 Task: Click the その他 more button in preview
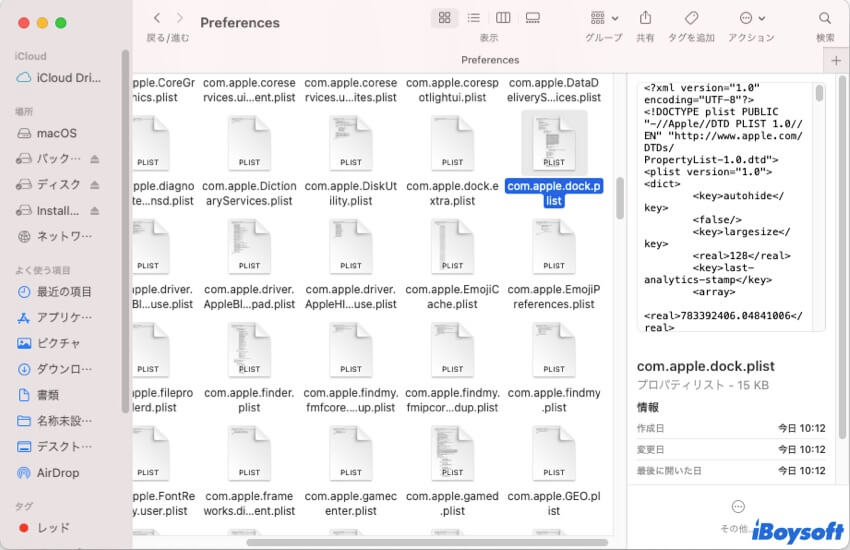pyautogui.click(x=738, y=515)
